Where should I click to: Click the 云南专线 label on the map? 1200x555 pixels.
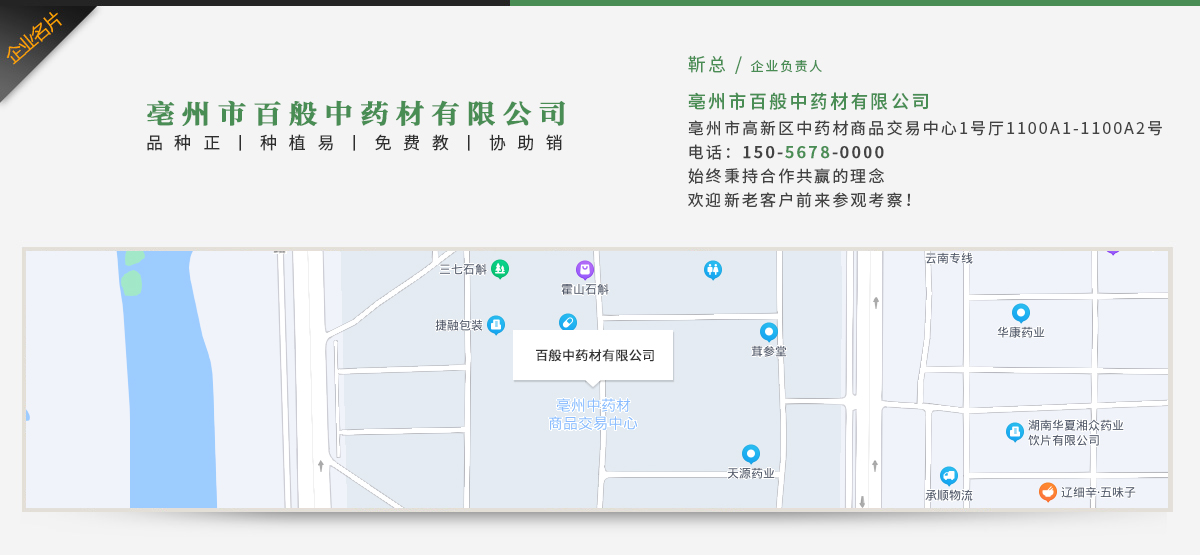(948, 258)
